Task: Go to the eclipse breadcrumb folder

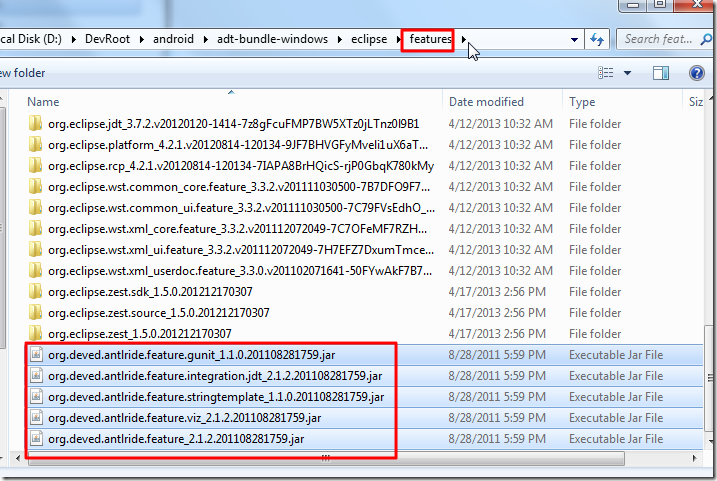Action: click(x=369, y=39)
